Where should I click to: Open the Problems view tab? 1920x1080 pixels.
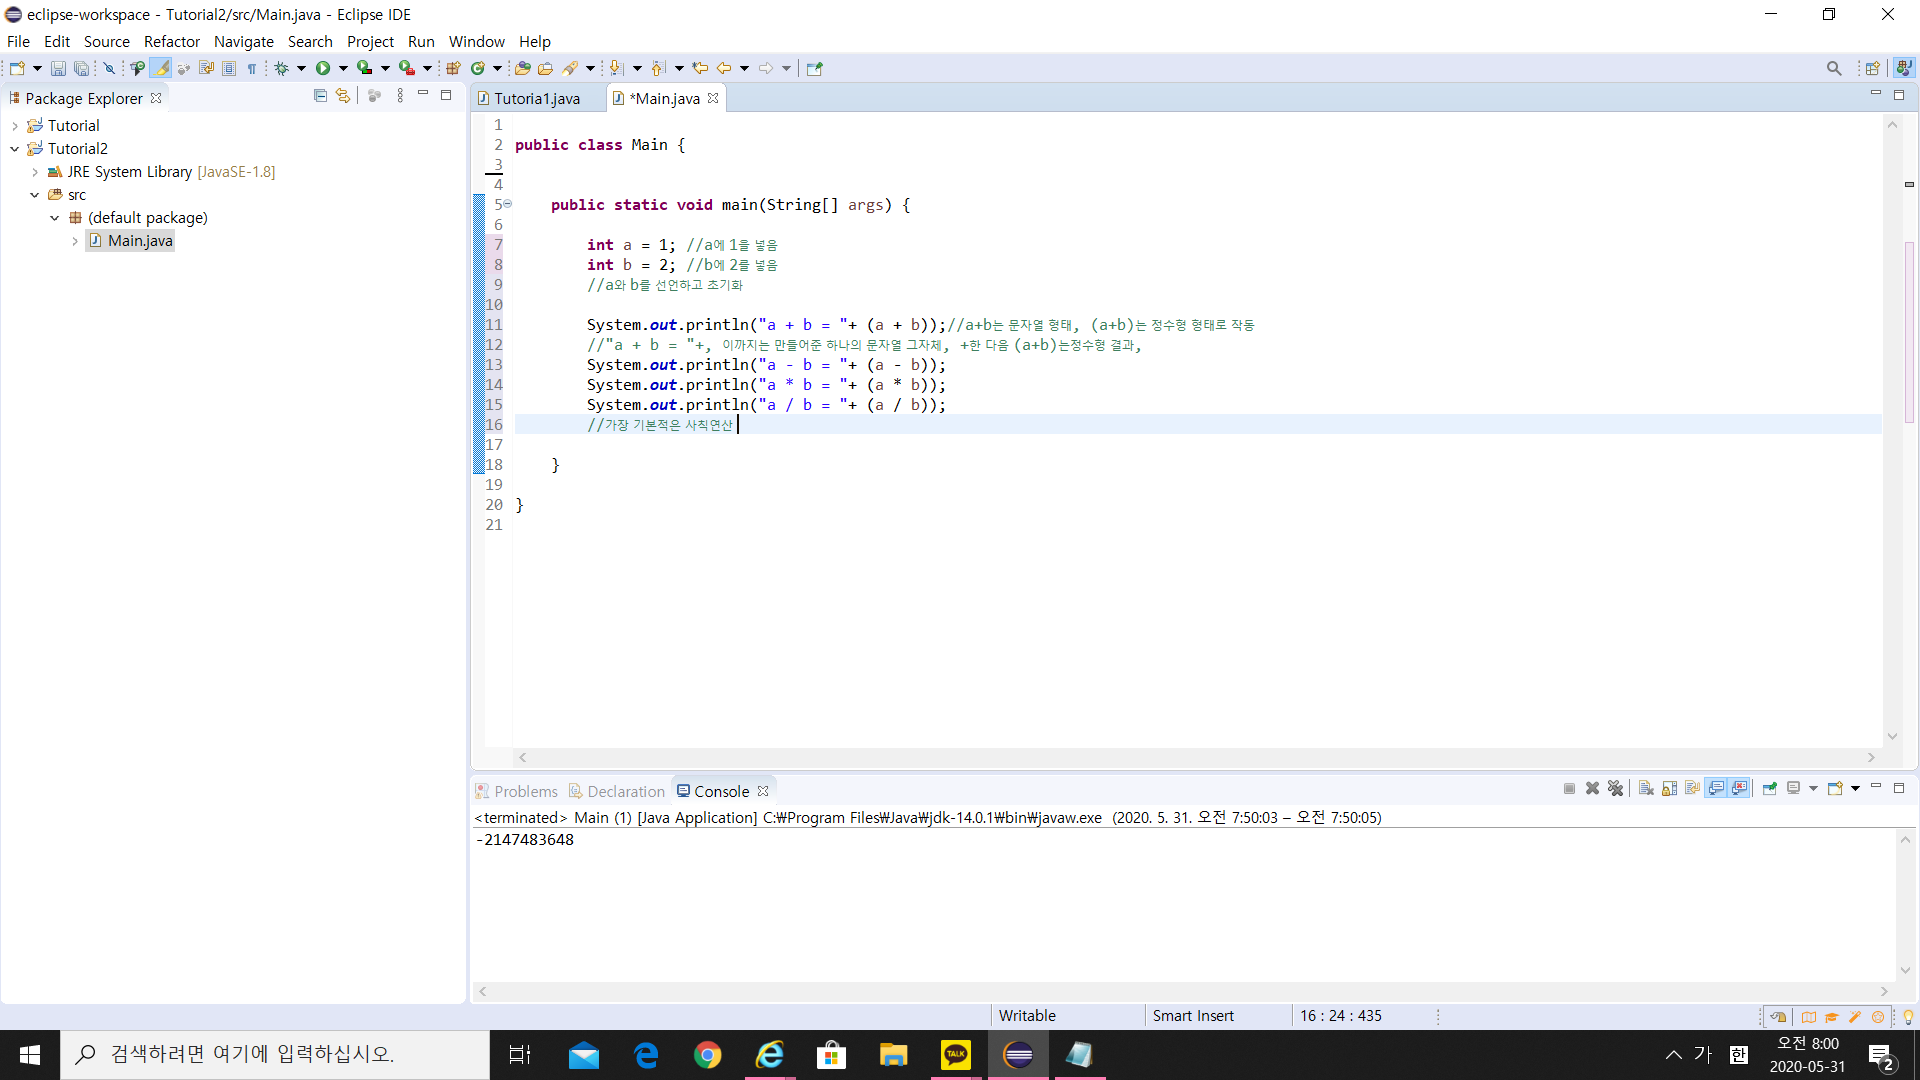click(x=525, y=791)
